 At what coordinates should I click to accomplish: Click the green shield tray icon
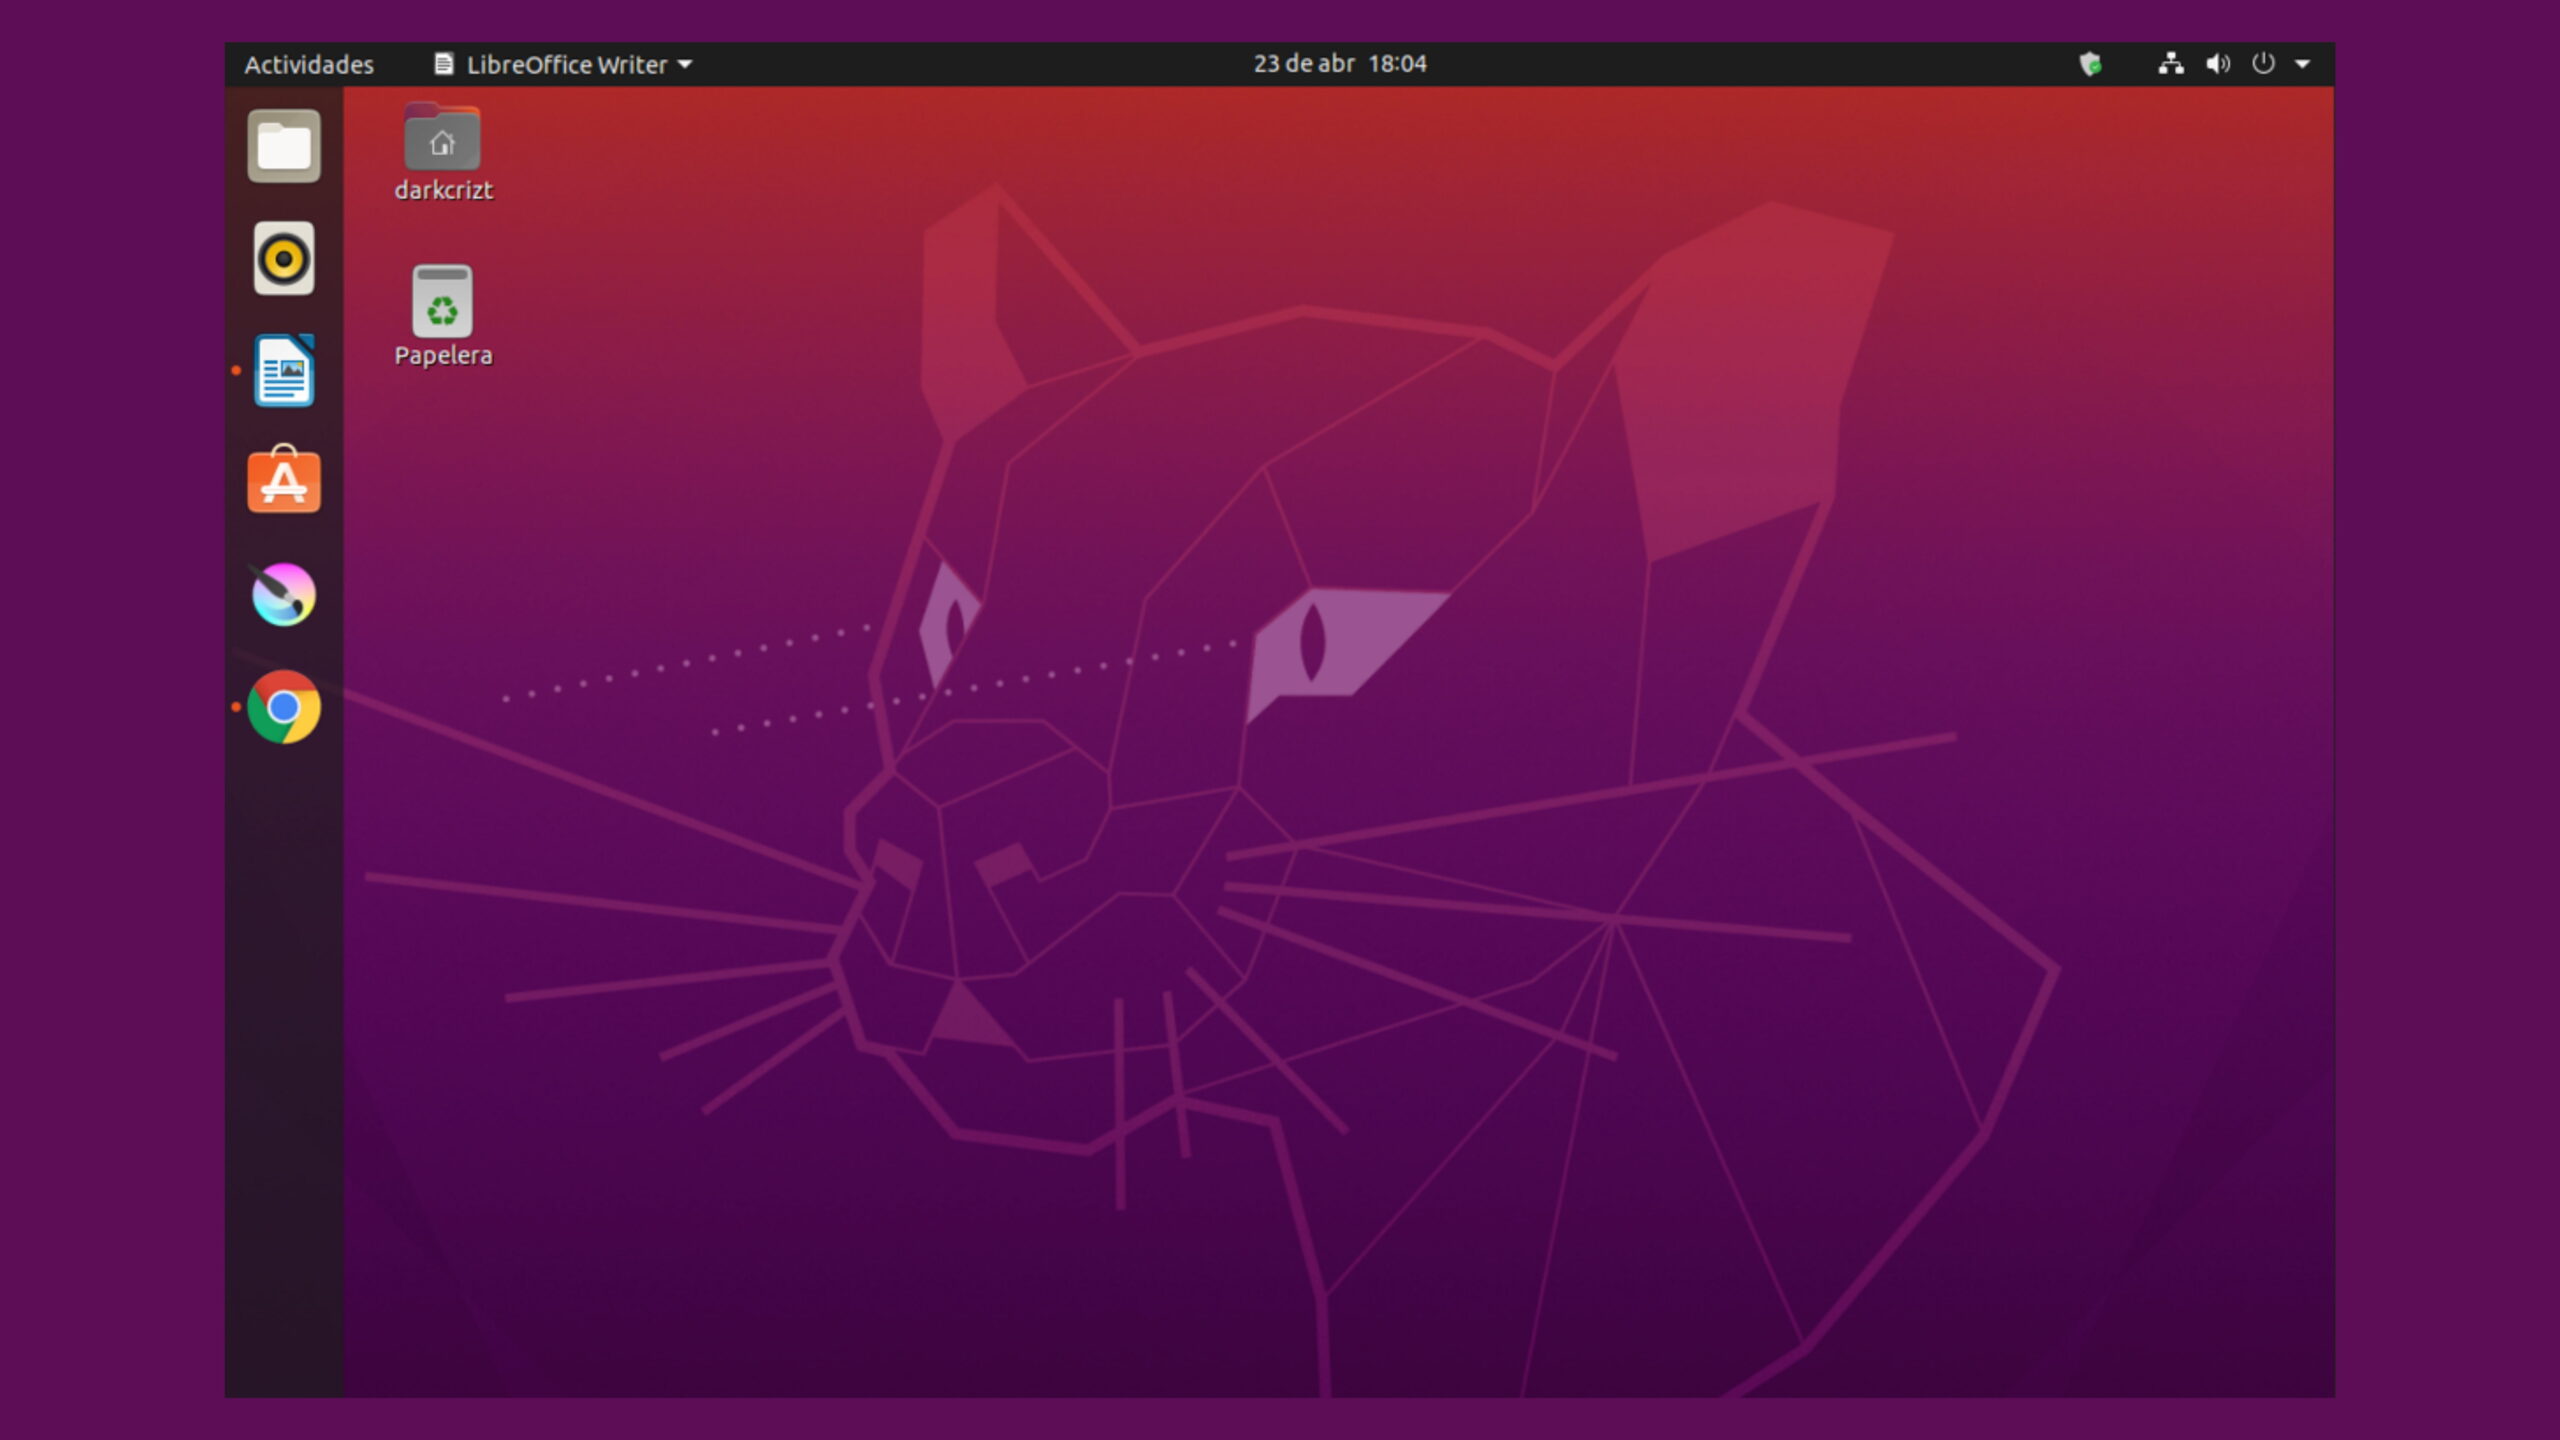[2090, 64]
